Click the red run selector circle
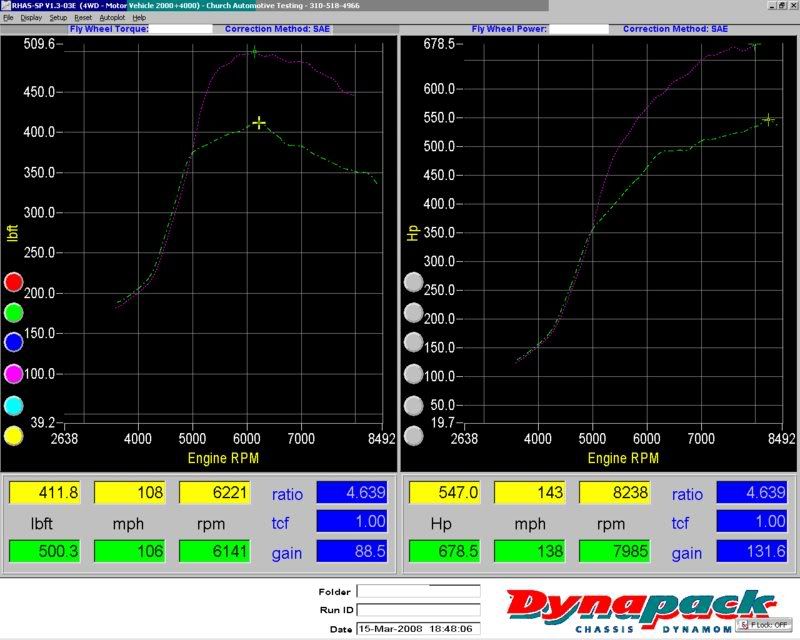The width and height of the screenshot is (800, 640). point(13,282)
